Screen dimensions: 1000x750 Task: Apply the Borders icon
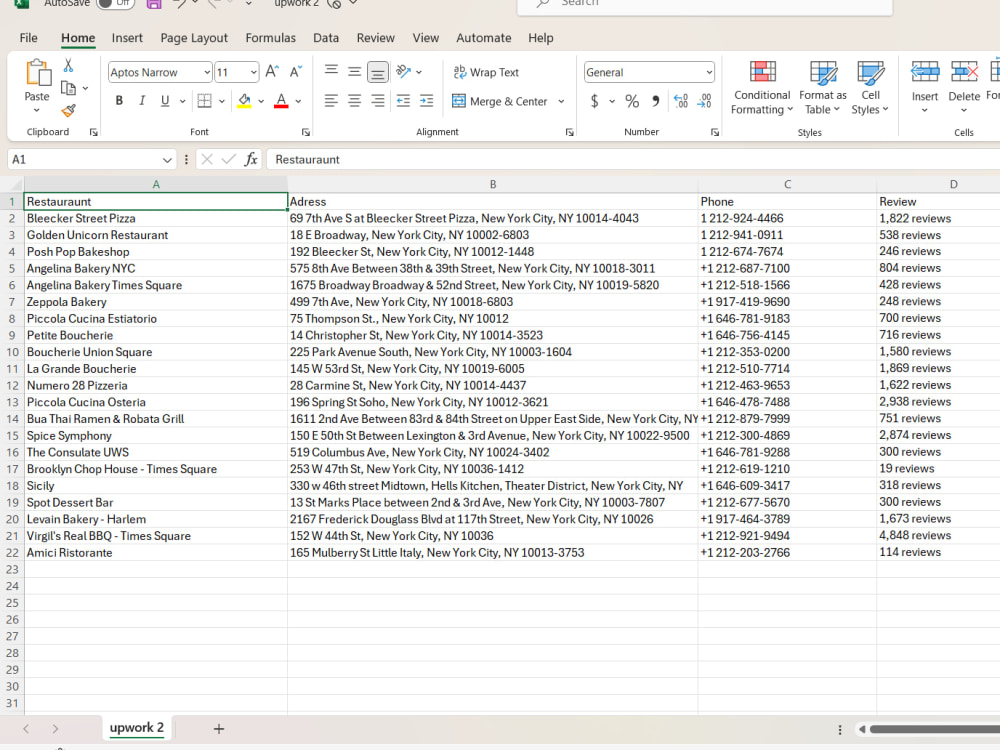[x=204, y=101]
